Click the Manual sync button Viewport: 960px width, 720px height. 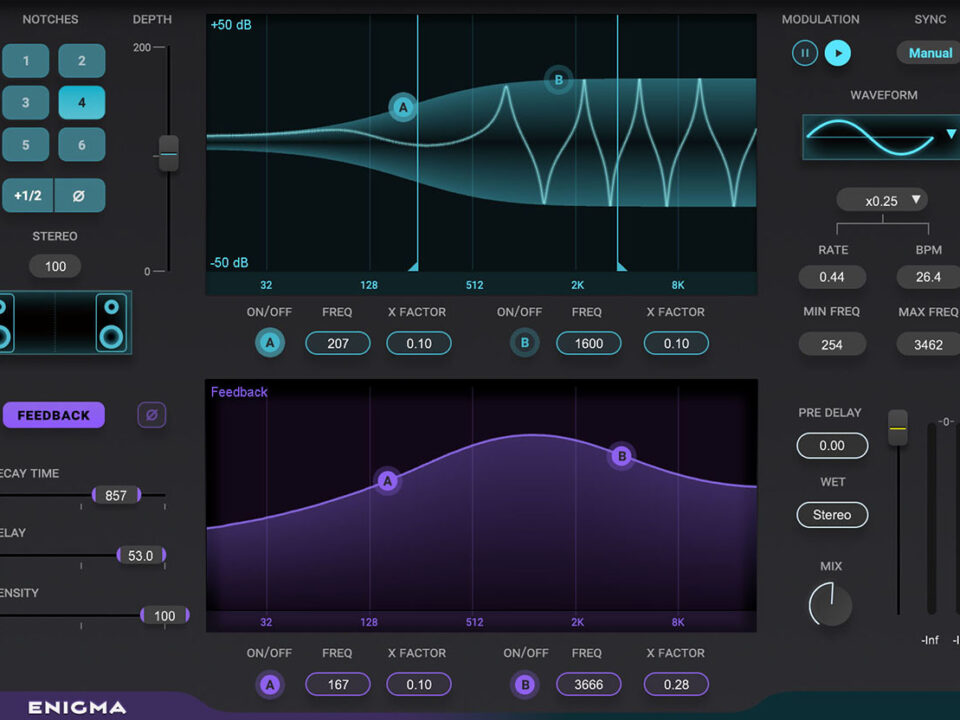pos(929,53)
